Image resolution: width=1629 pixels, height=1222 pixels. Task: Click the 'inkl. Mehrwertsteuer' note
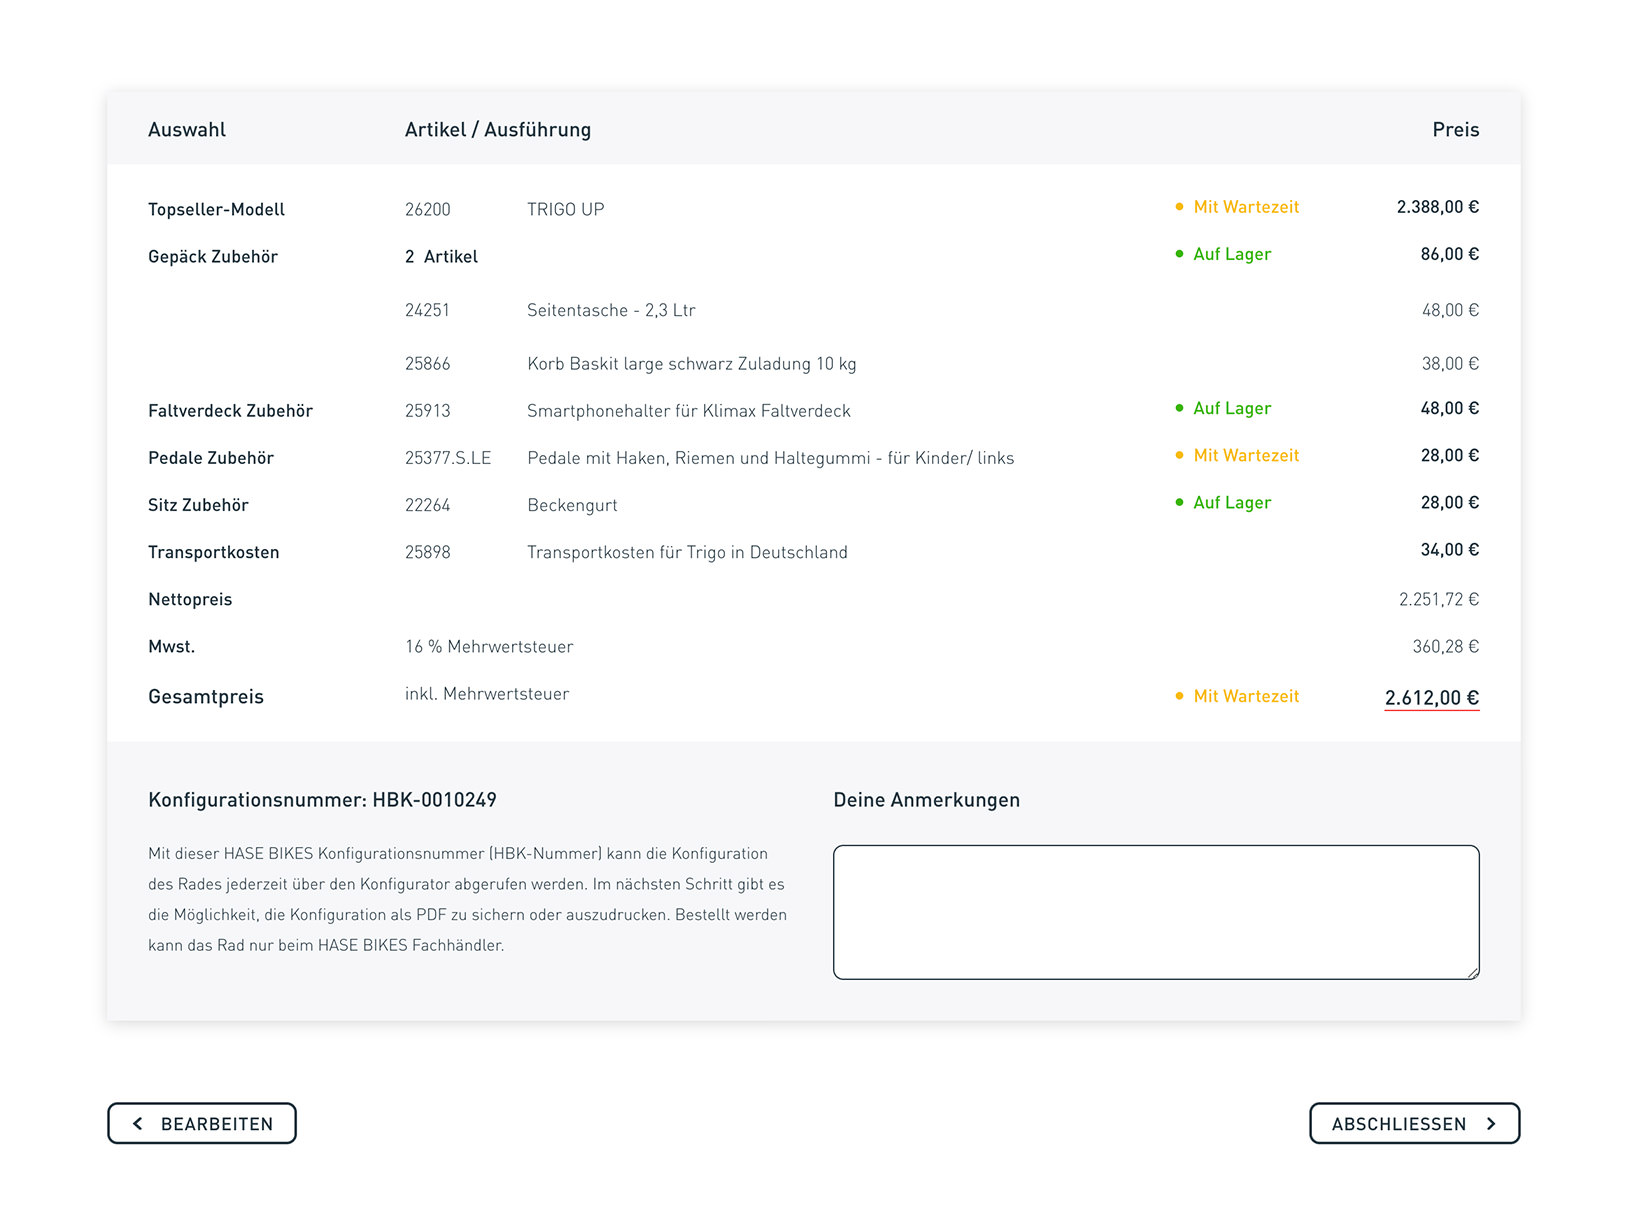coord(487,694)
